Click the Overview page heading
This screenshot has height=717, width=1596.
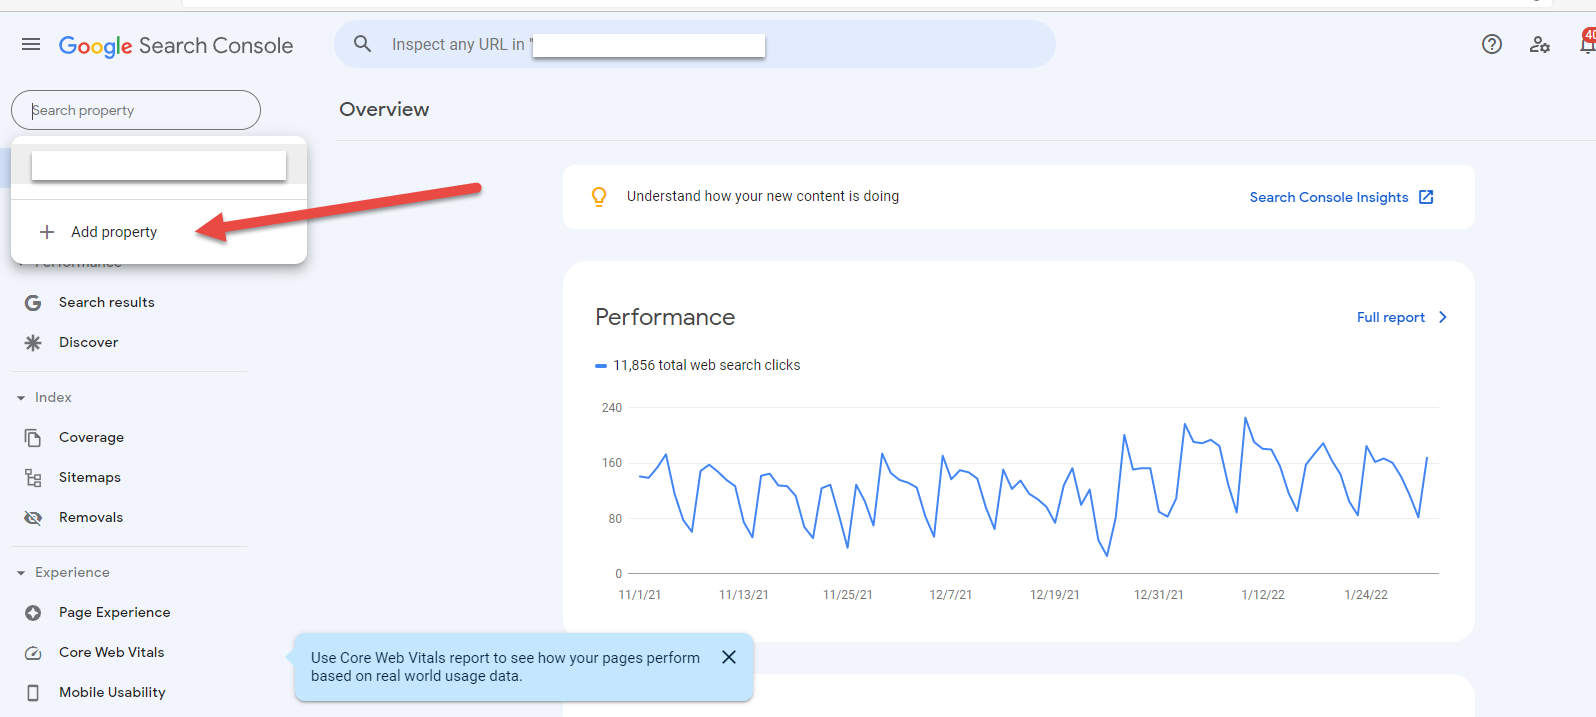point(384,109)
